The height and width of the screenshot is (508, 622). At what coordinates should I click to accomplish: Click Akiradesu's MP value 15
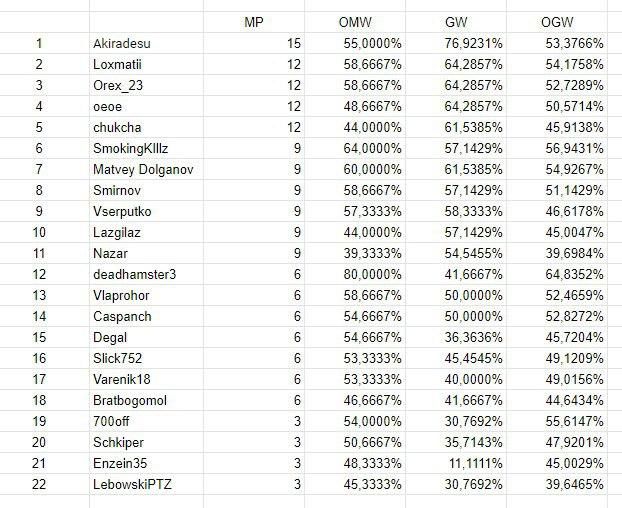(294, 43)
